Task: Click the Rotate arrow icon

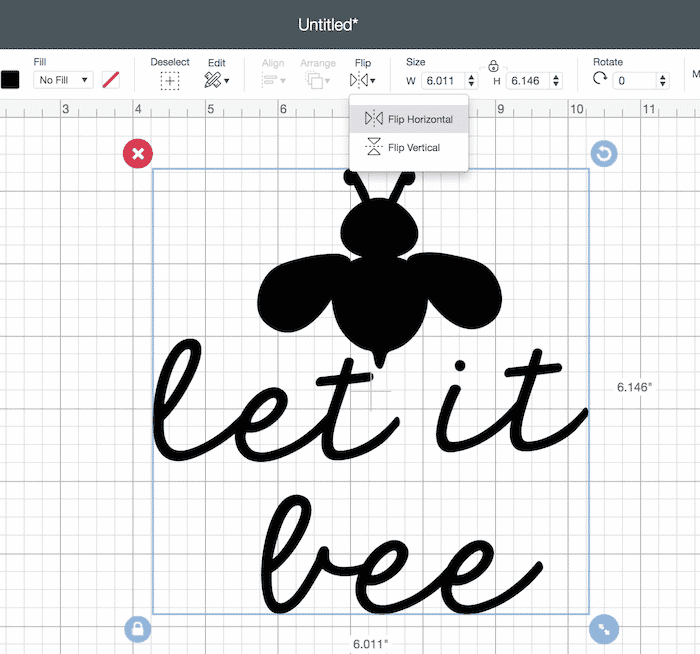Action: tap(600, 79)
